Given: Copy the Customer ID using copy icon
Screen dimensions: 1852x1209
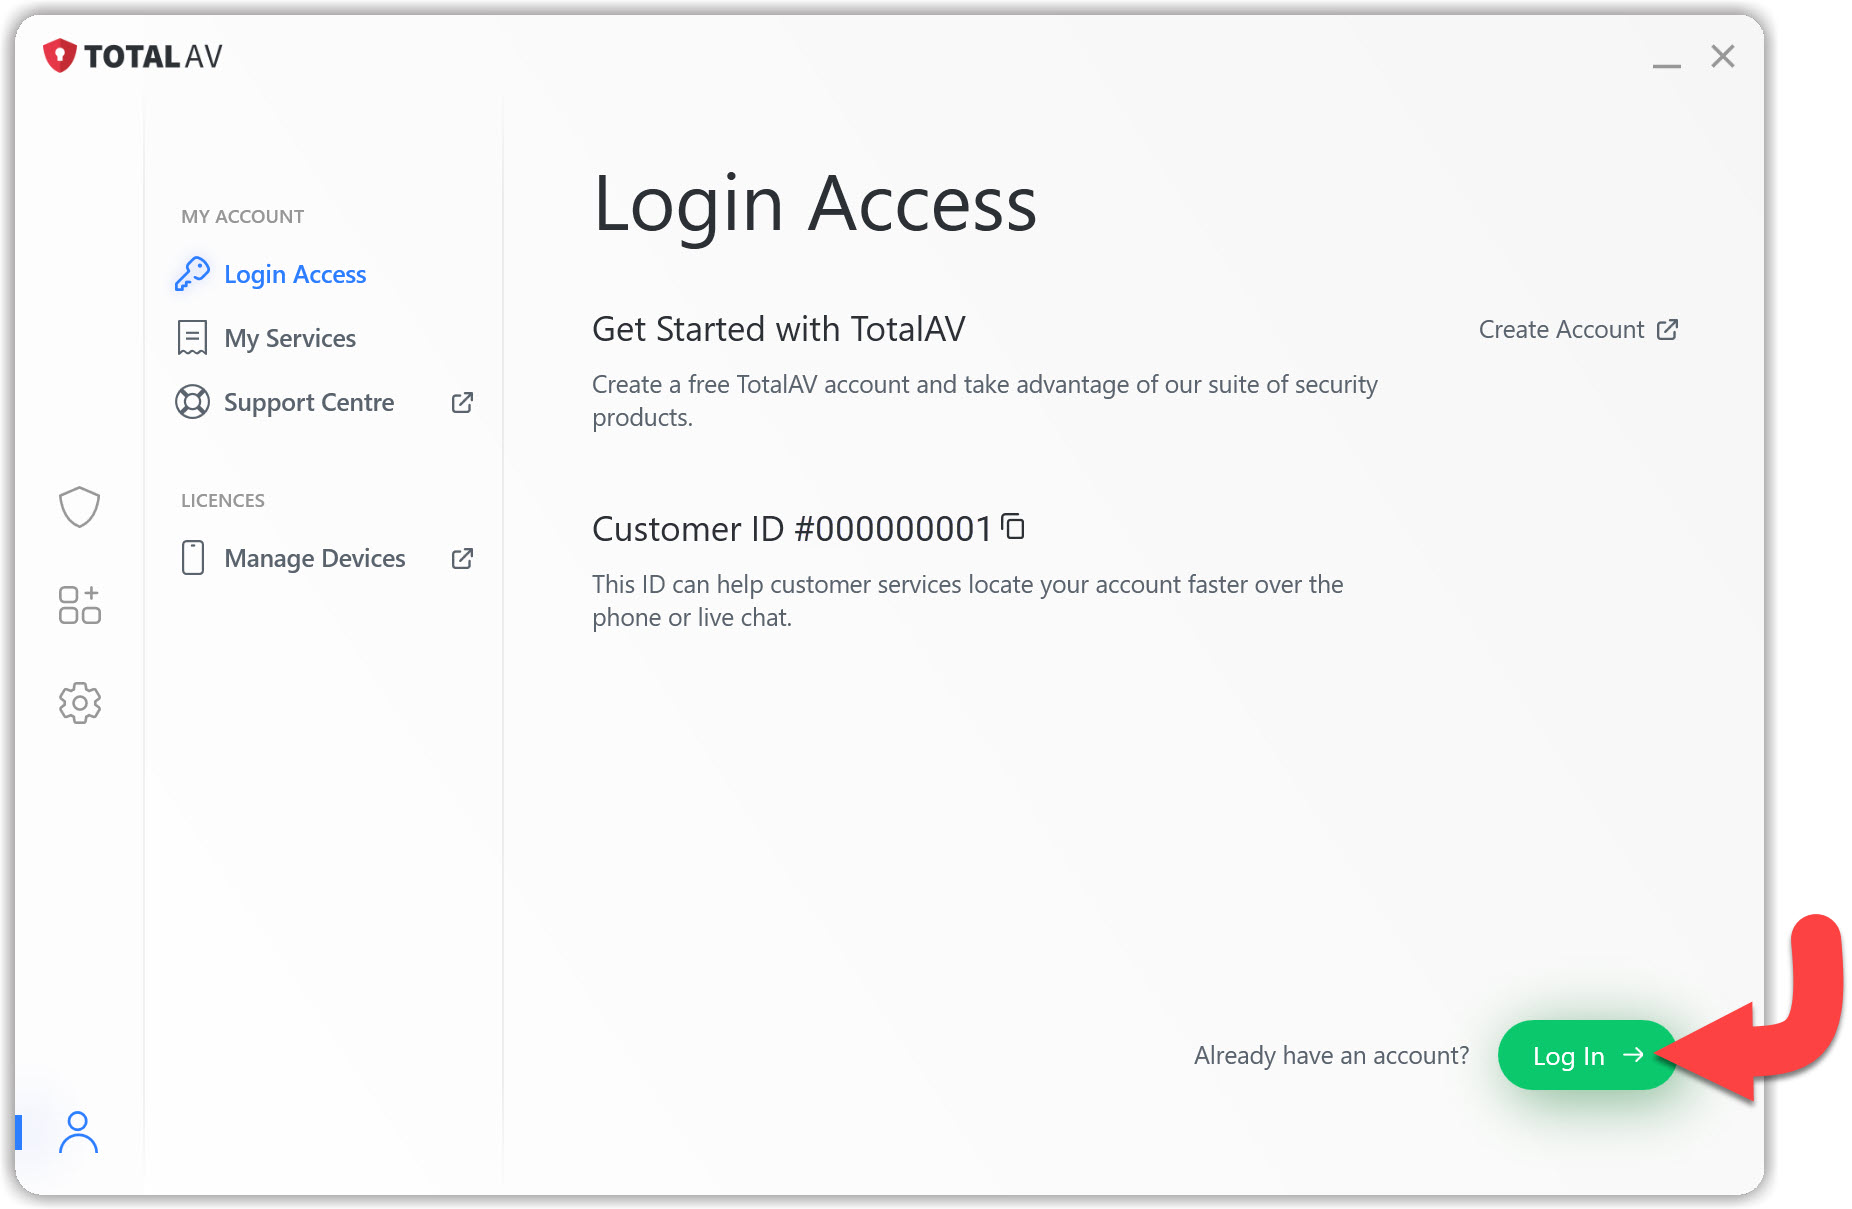Looking at the screenshot, I should (x=1013, y=526).
